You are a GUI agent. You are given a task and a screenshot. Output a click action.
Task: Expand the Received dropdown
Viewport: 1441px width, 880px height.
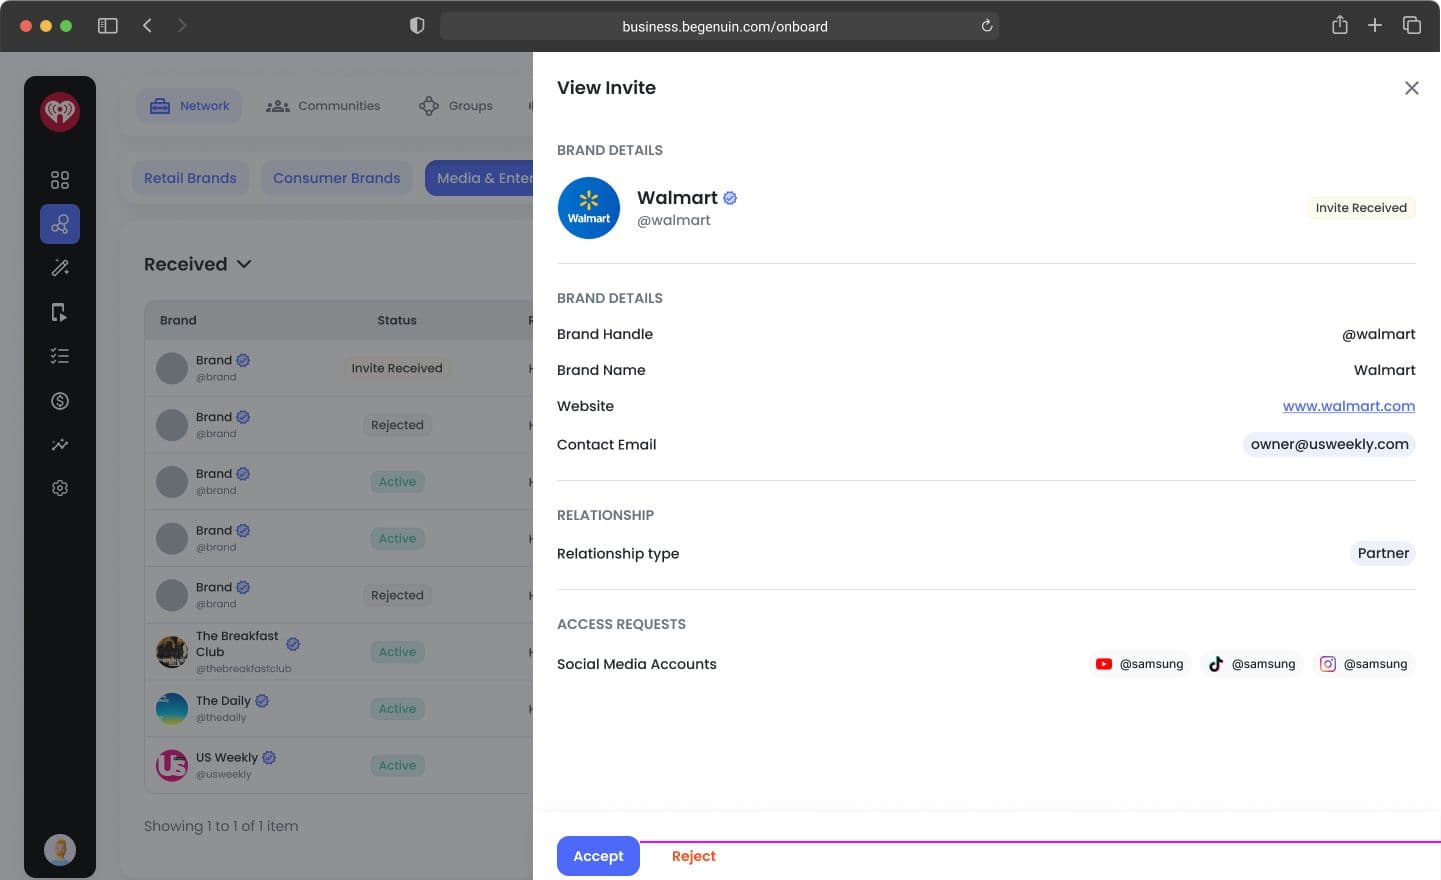pos(197,264)
